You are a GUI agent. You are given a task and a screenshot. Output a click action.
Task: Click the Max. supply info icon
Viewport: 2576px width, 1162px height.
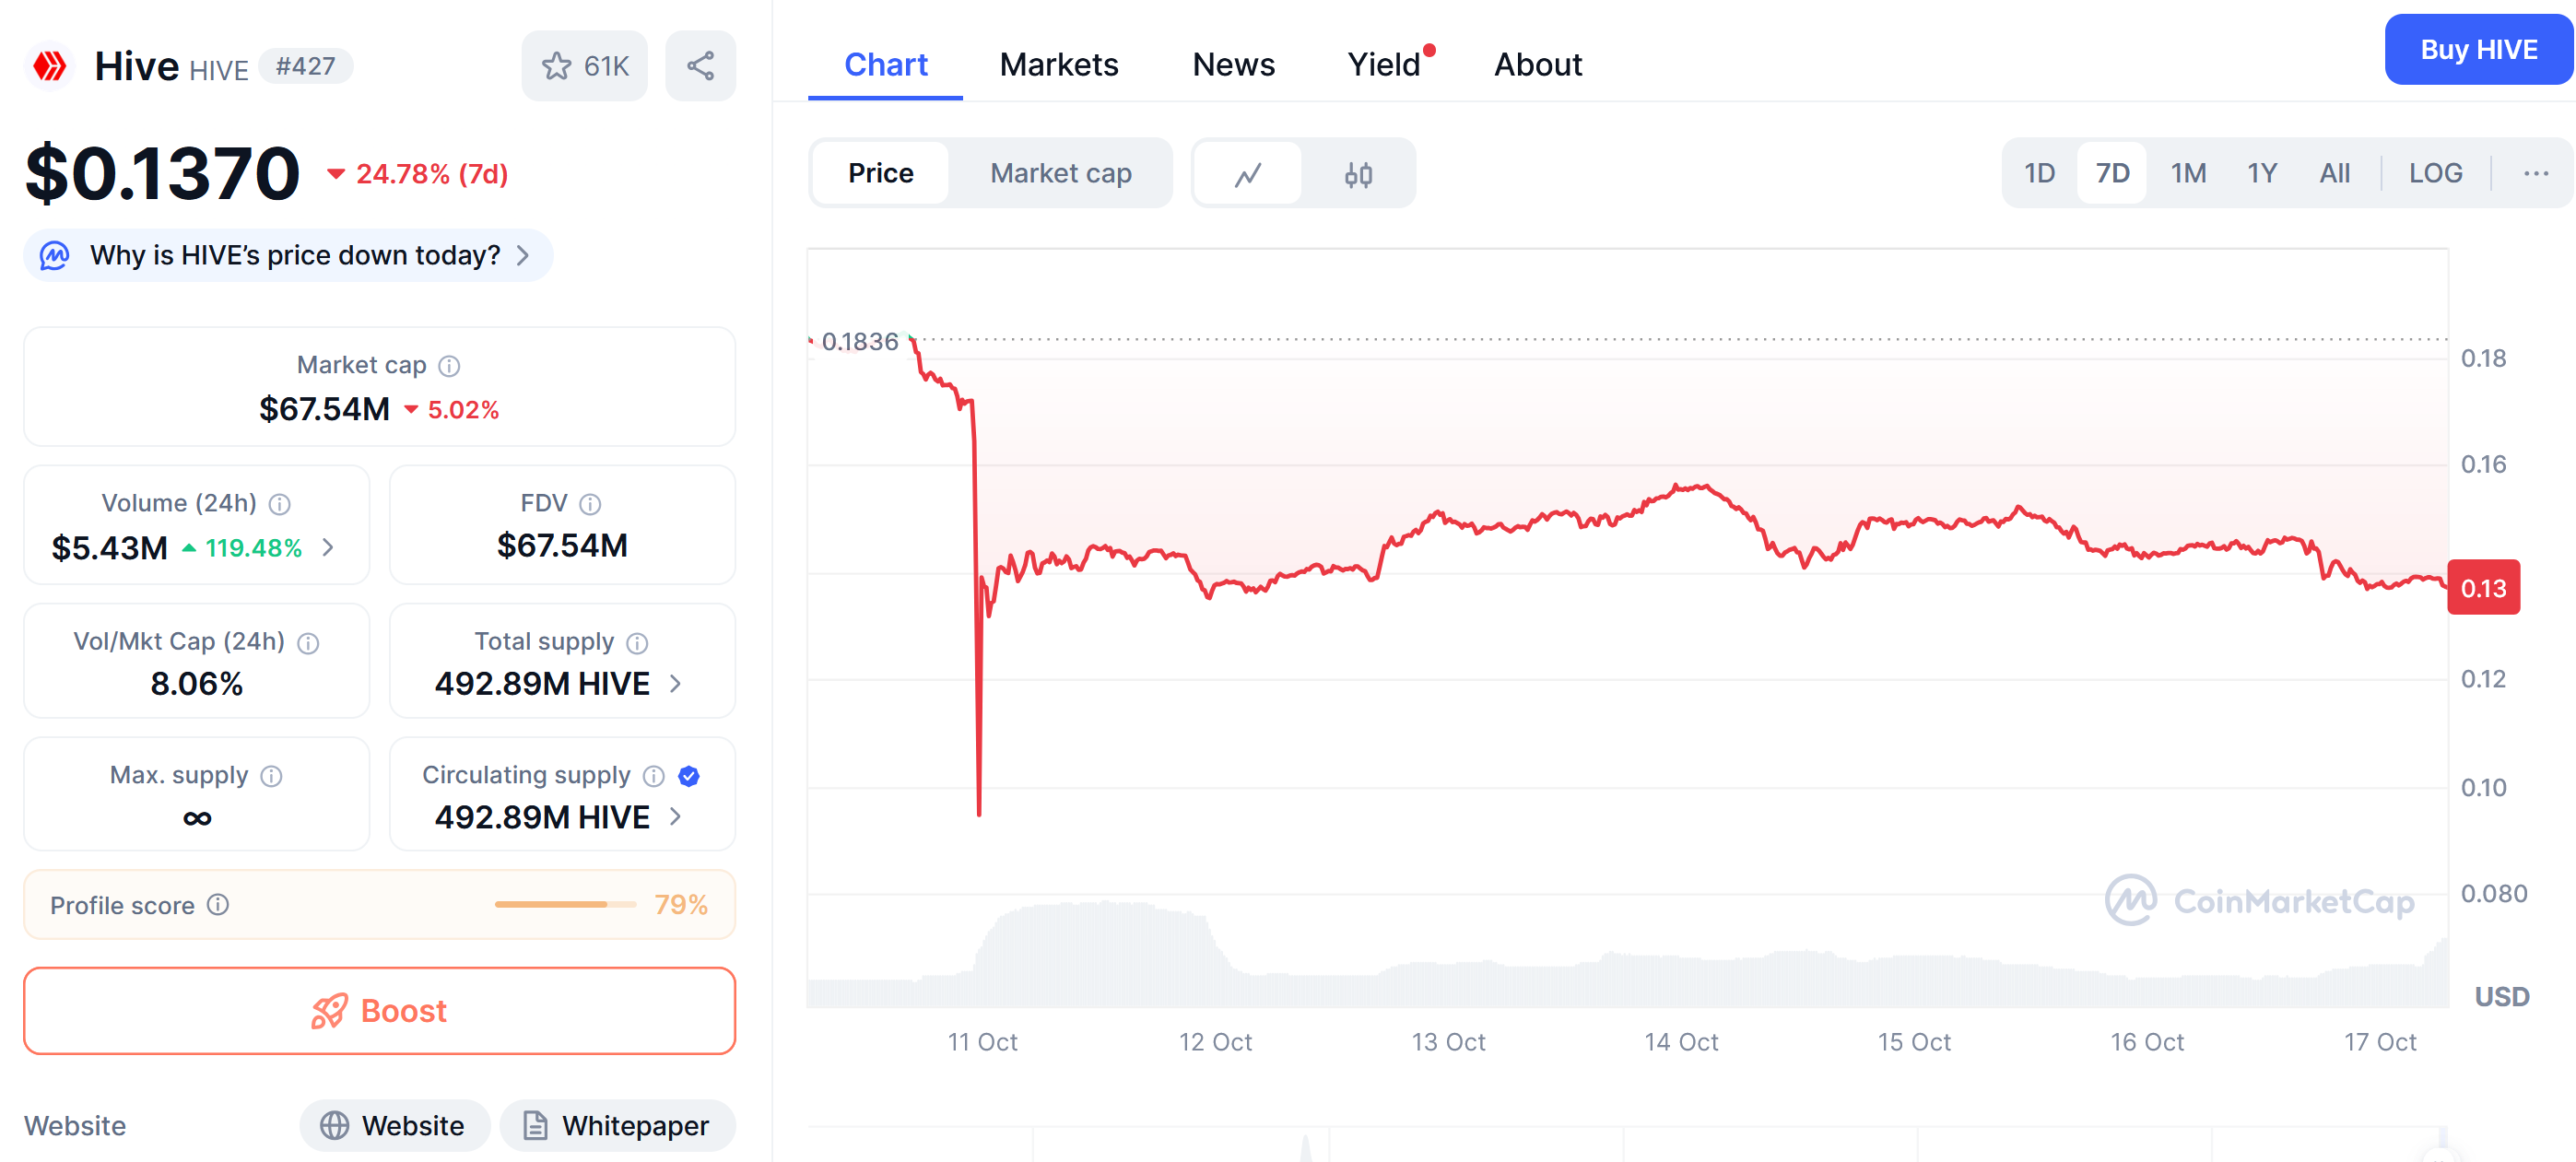click(271, 776)
